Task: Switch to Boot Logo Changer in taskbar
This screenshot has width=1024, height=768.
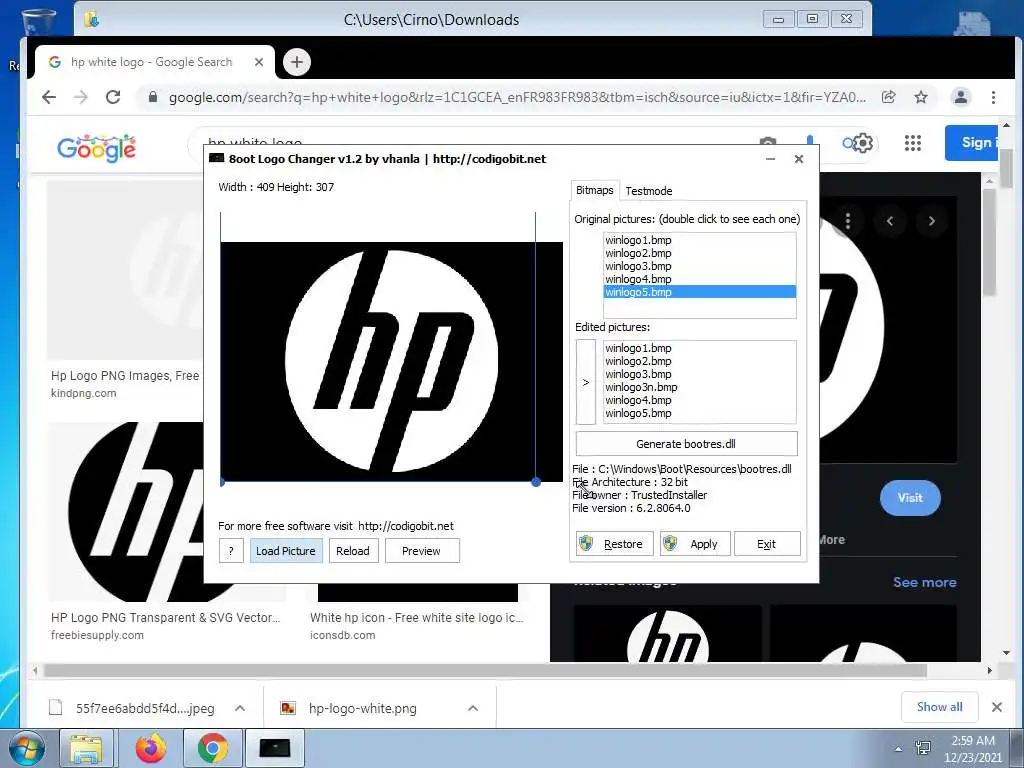Action: (275, 748)
